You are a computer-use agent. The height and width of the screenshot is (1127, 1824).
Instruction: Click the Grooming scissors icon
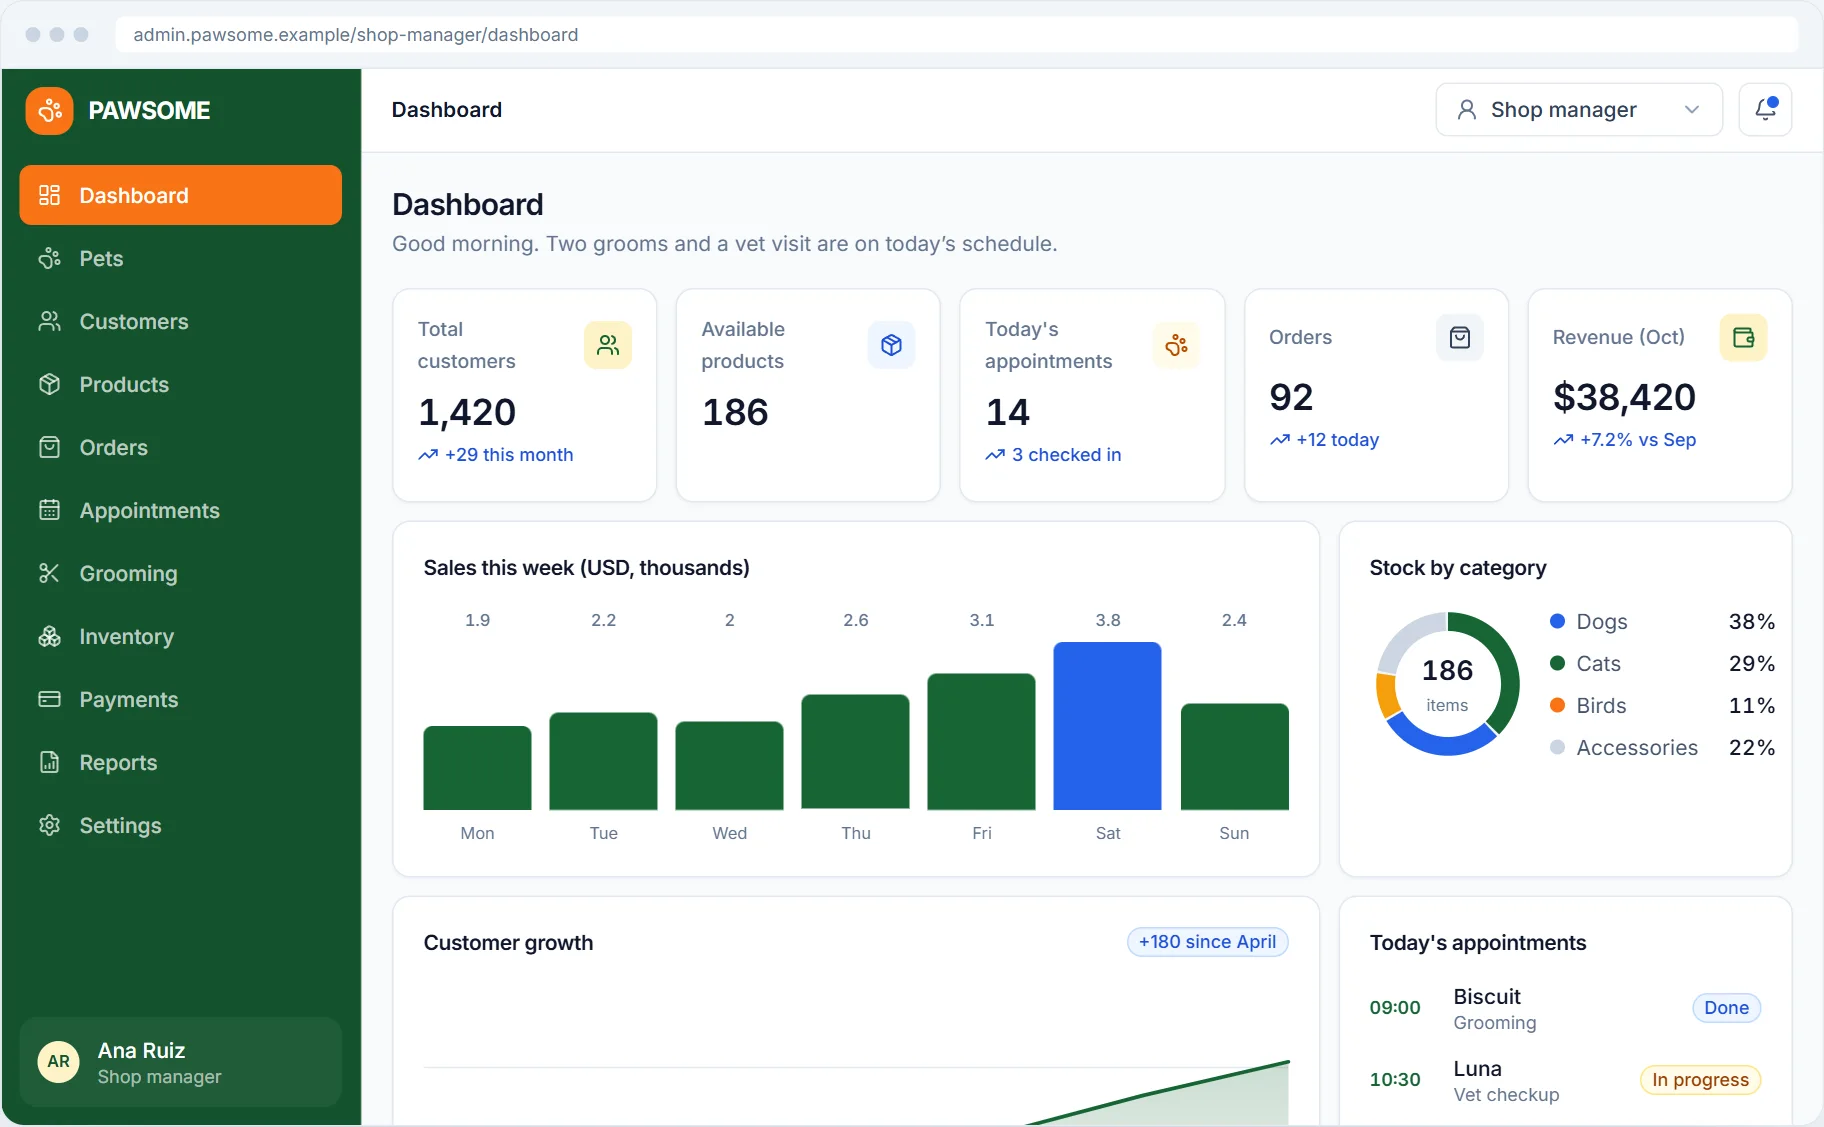point(49,573)
